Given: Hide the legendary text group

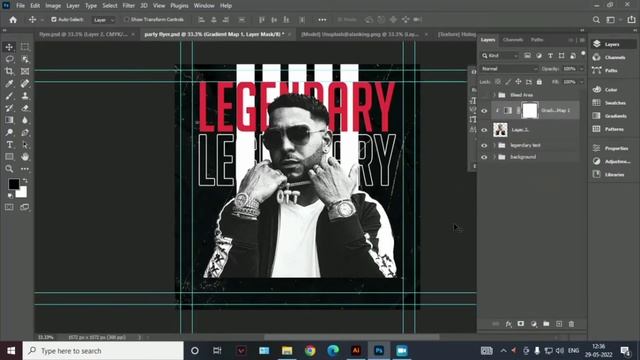Looking at the screenshot, I should click(484, 145).
